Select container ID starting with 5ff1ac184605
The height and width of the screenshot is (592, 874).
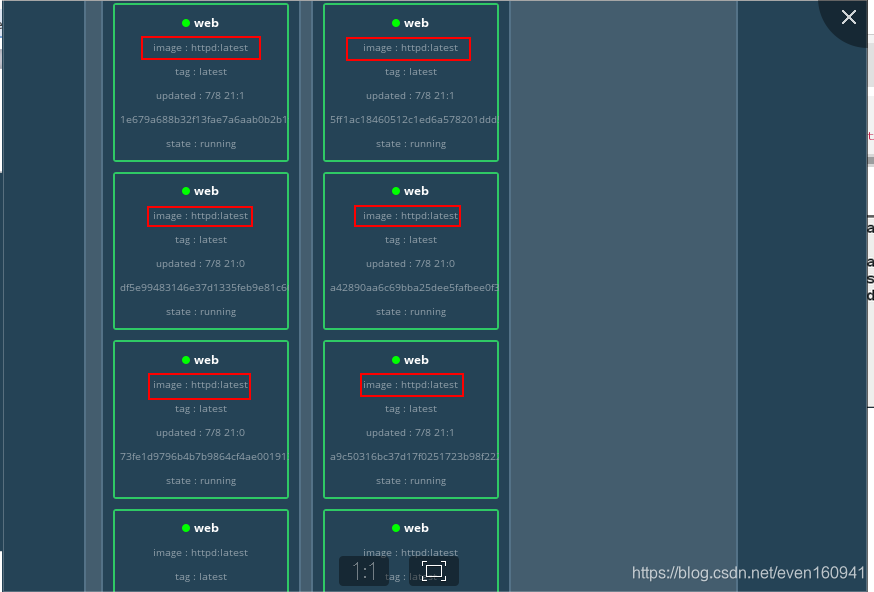tap(413, 119)
